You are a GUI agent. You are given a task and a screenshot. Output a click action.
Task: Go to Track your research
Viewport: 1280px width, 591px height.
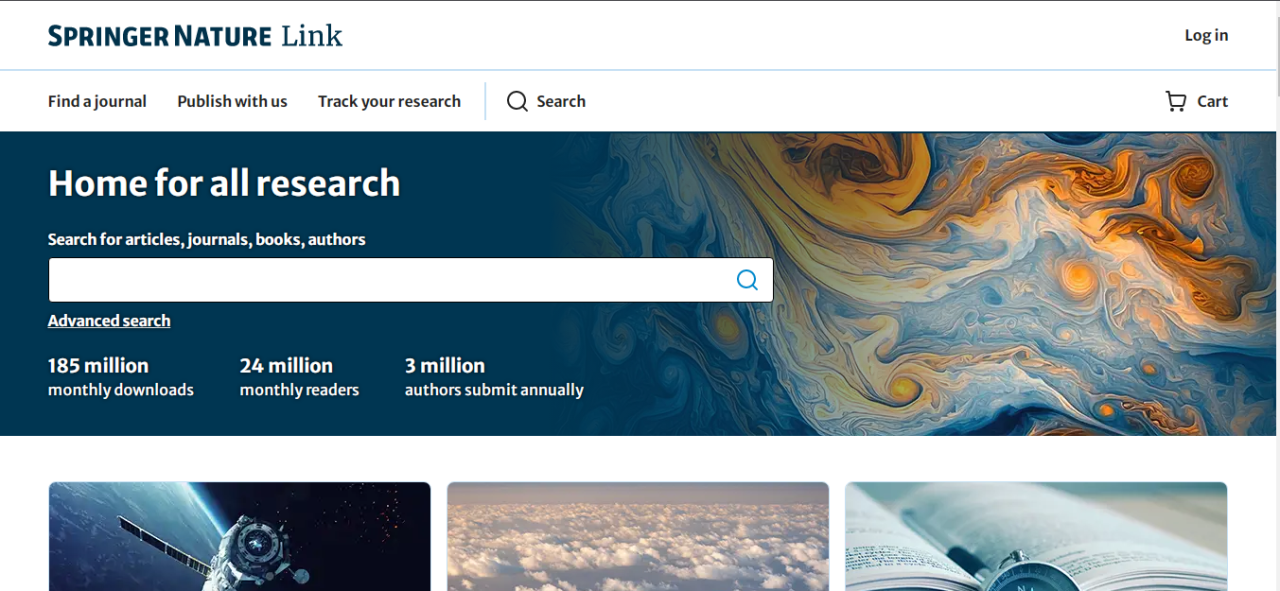point(389,101)
